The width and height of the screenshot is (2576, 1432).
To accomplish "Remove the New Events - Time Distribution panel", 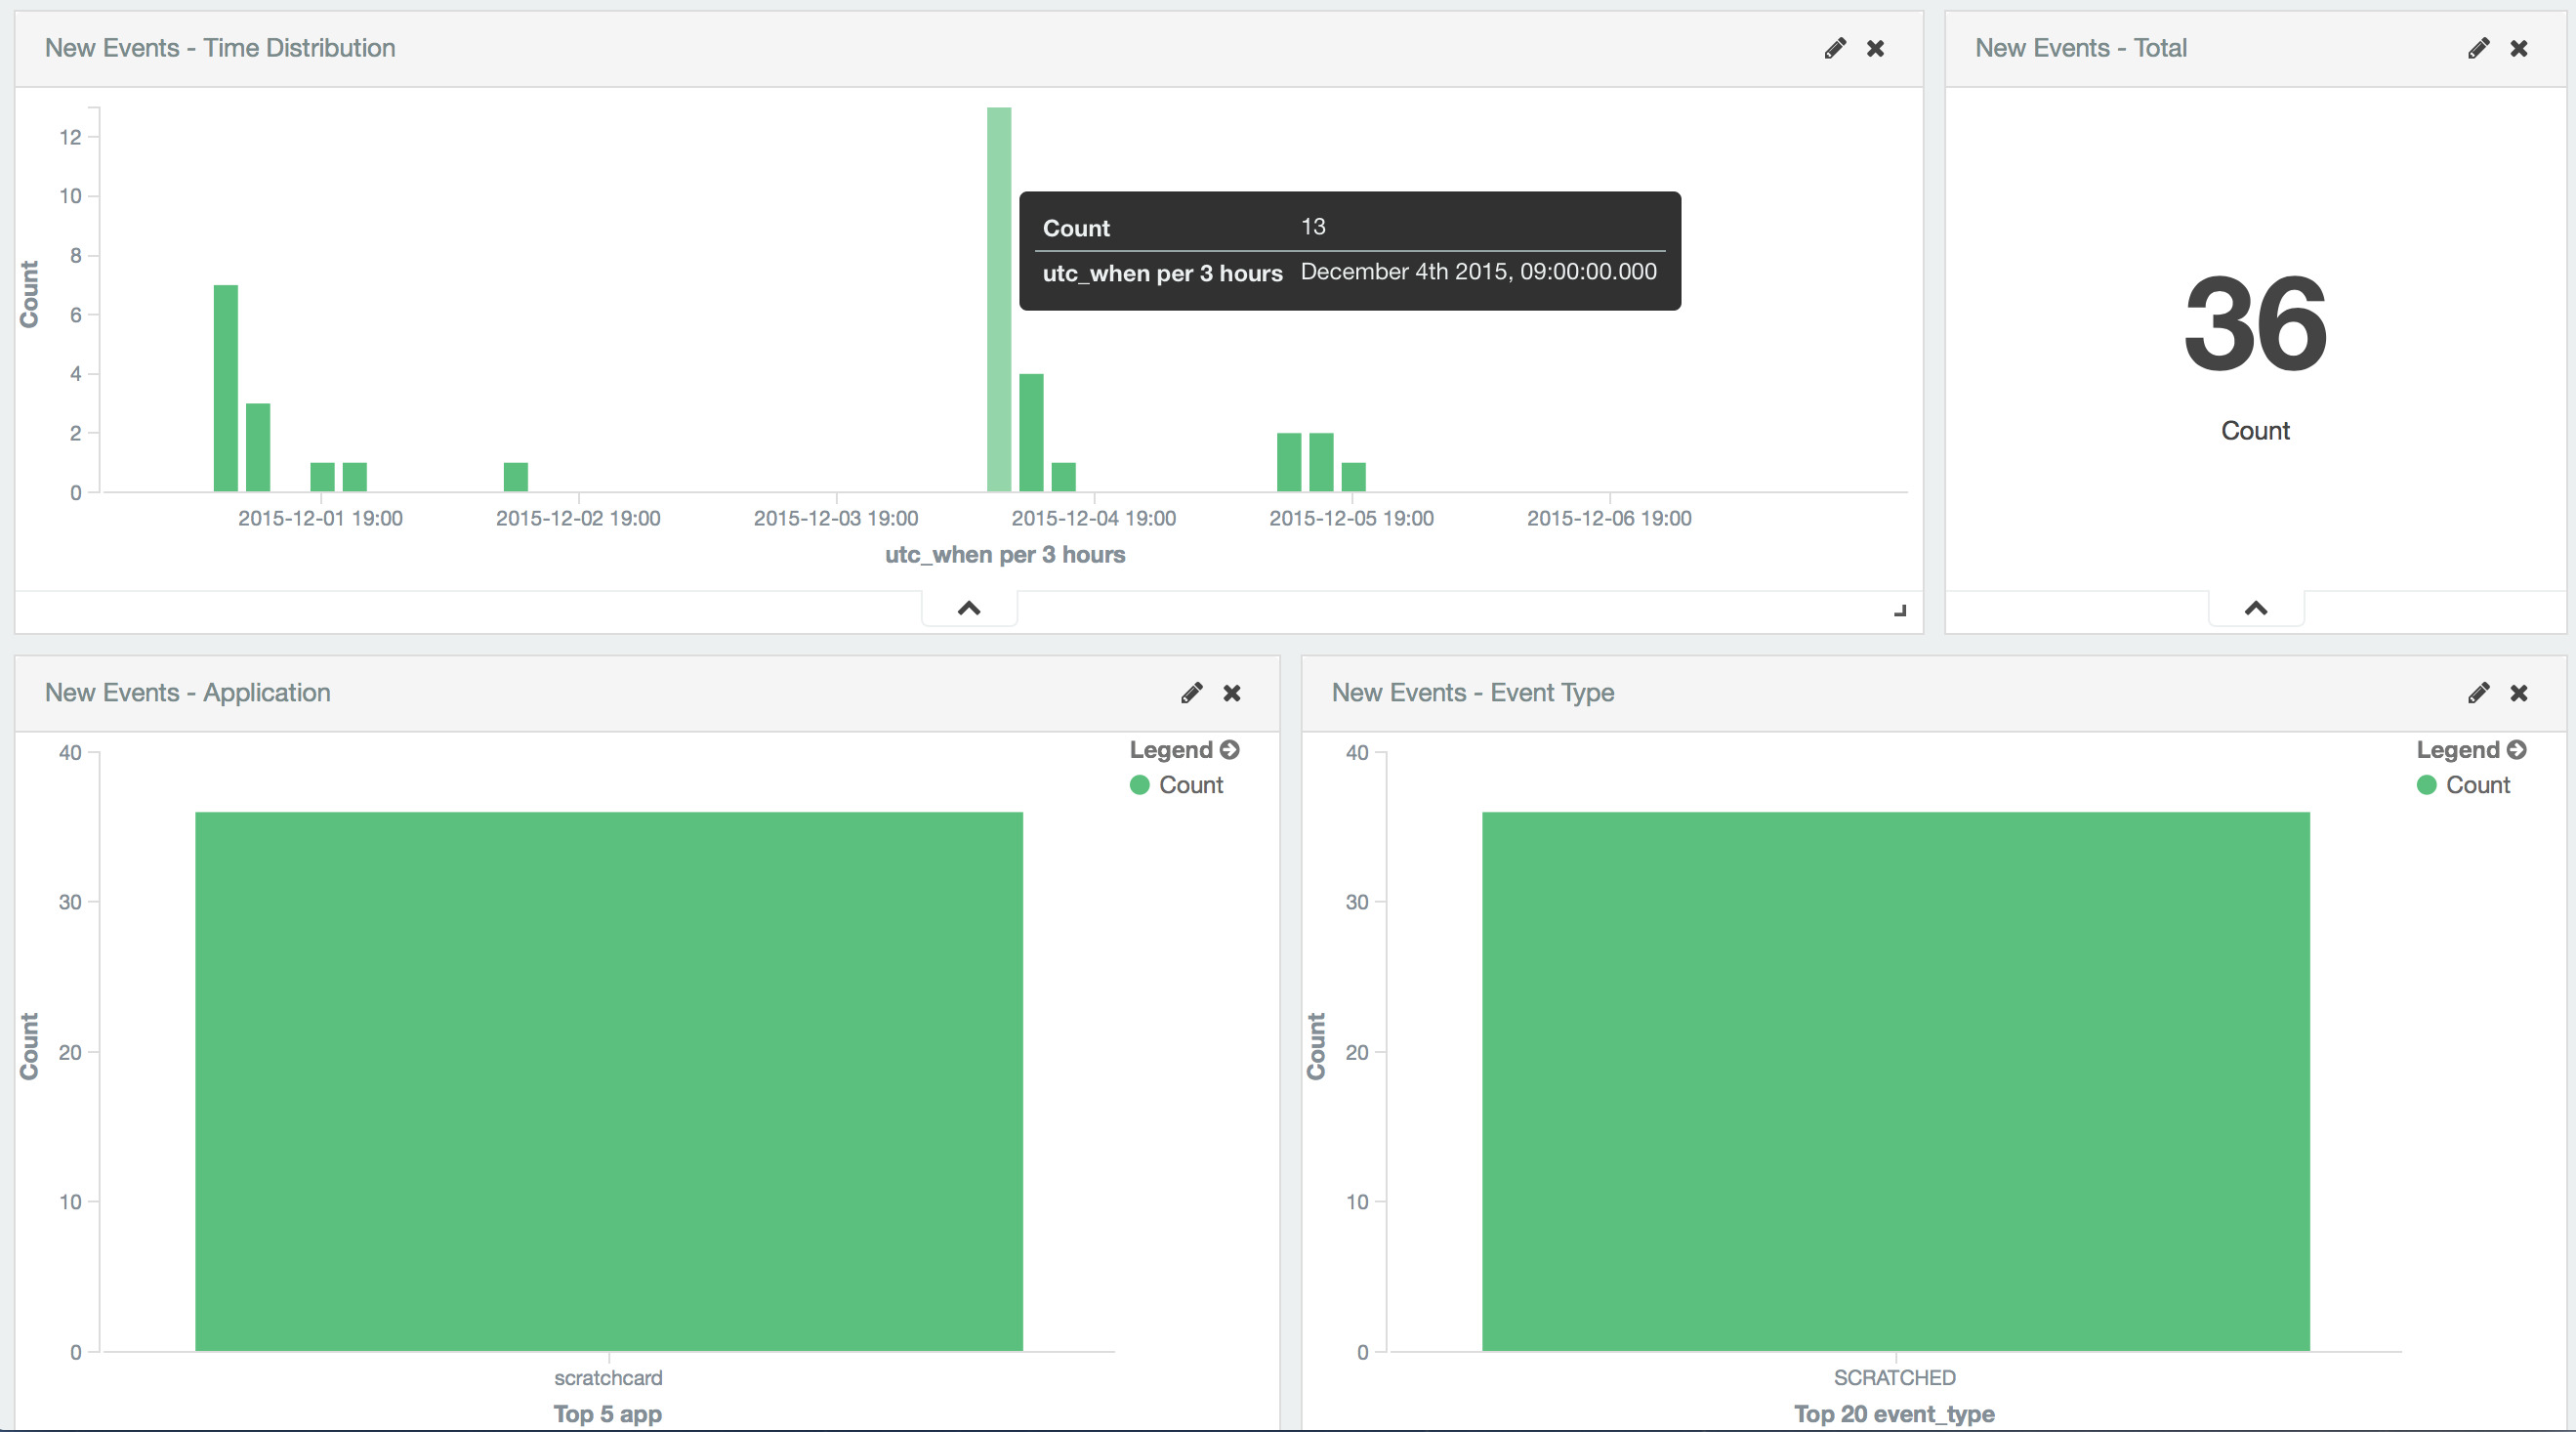I will tap(1875, 48).
